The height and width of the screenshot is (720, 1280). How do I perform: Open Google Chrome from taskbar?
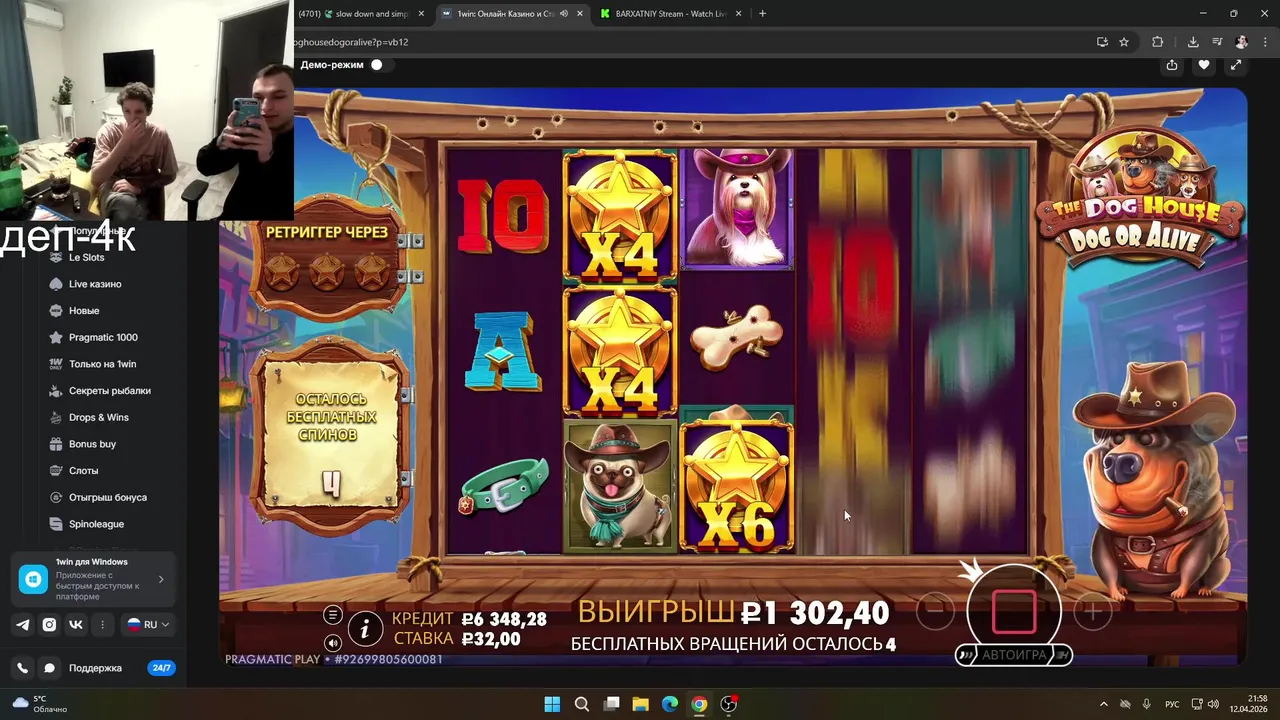tap(699, 704)
